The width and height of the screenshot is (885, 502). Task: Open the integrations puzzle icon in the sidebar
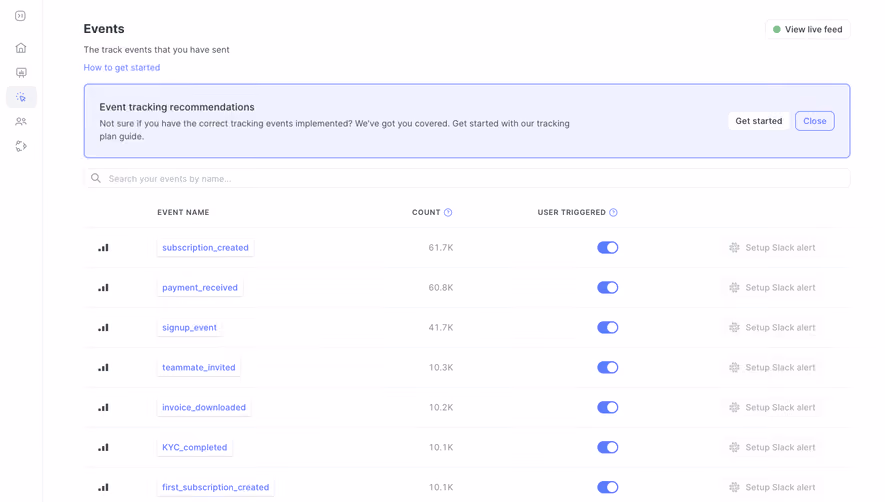21,146
